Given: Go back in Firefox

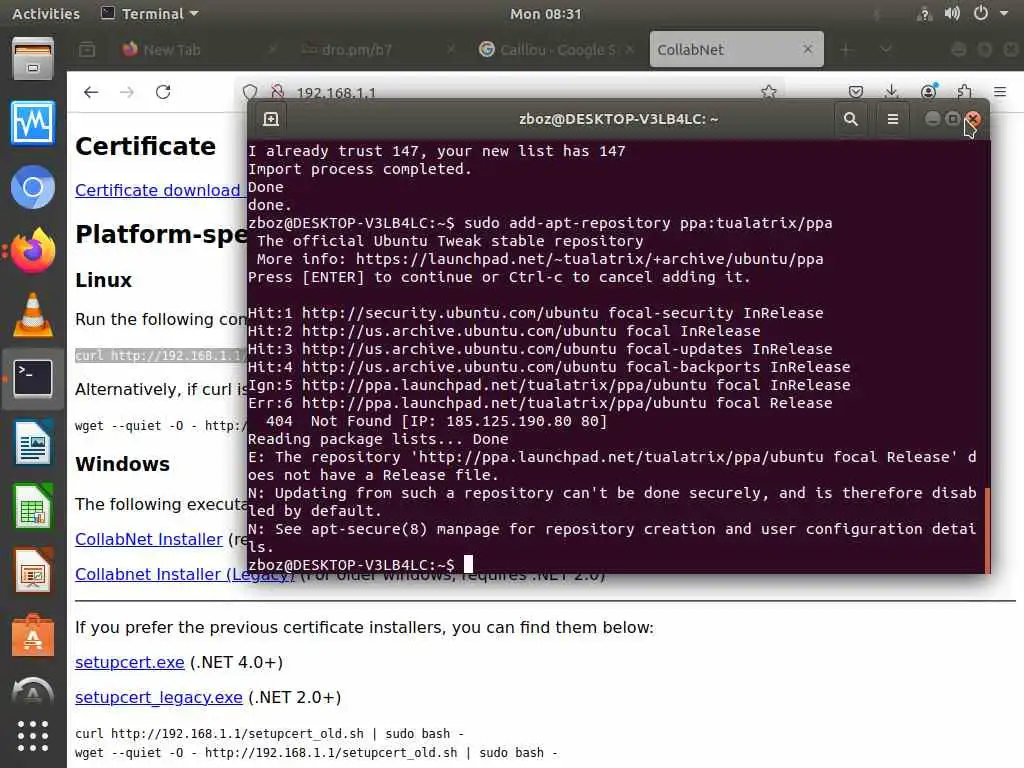Looking at the screenshot, I should [x=91, y=92].
